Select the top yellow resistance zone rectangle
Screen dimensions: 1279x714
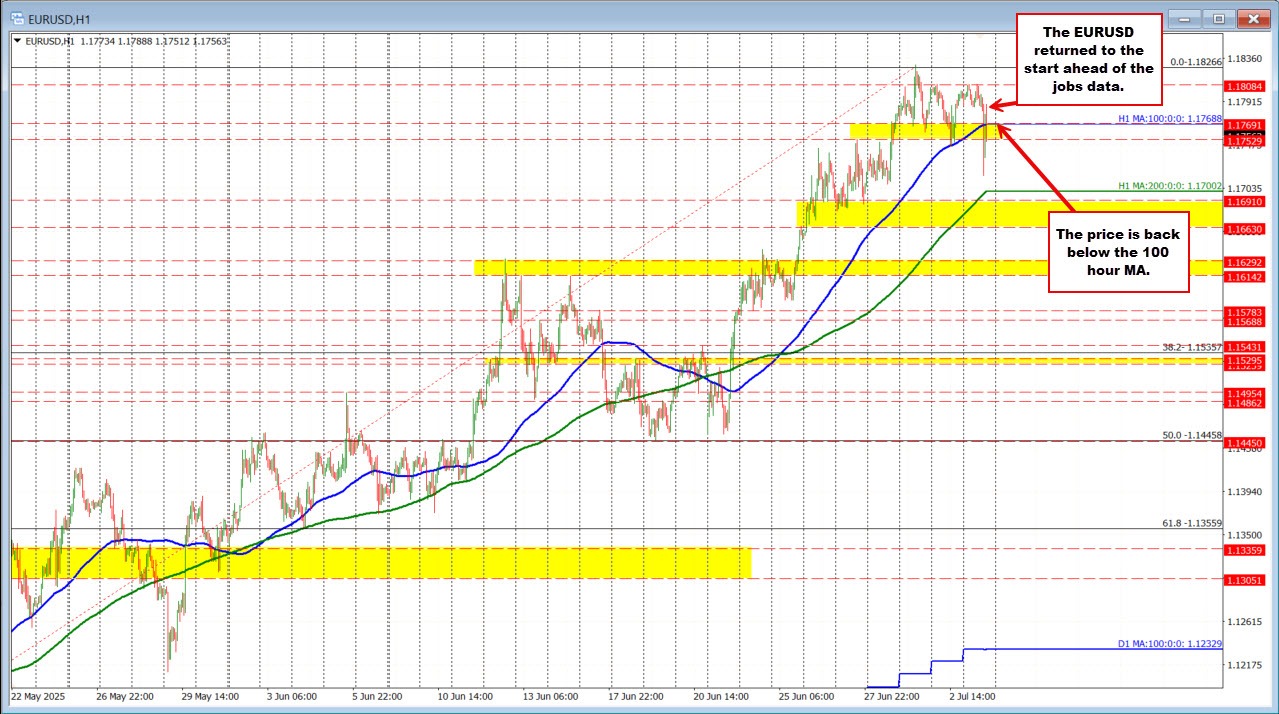pos(920,131)
